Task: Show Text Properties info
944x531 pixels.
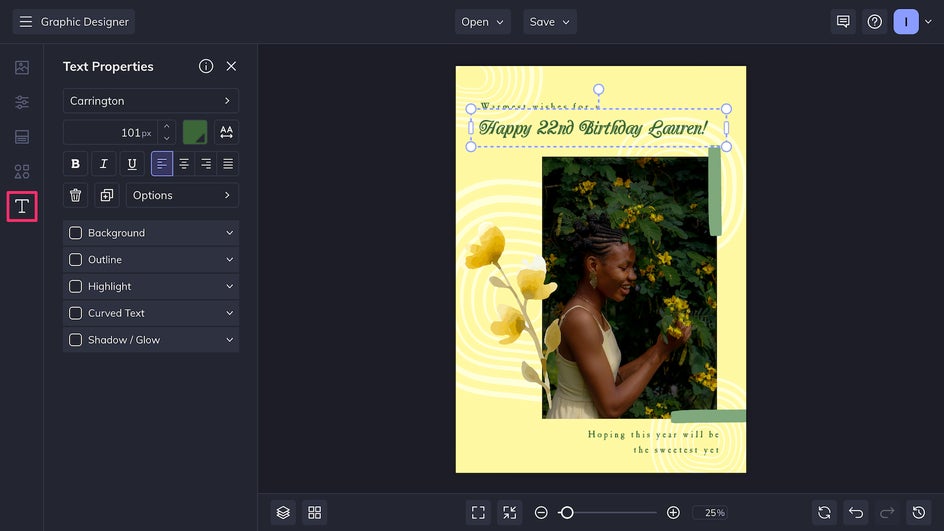Action: click(206, 66)
